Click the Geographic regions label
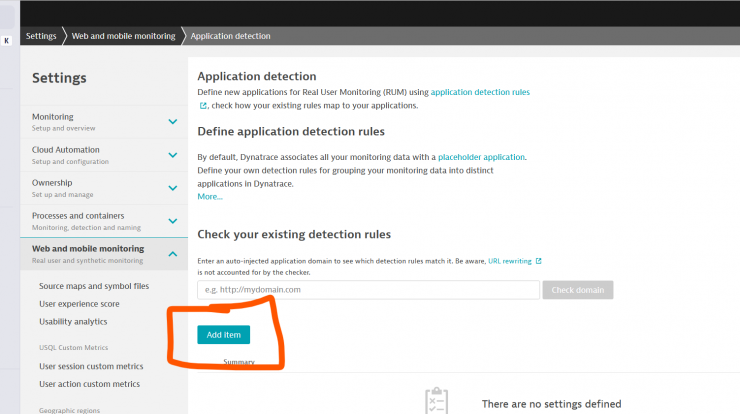Image resolution: width=740 pixels, height=414 pixels. tap(69, 410)
